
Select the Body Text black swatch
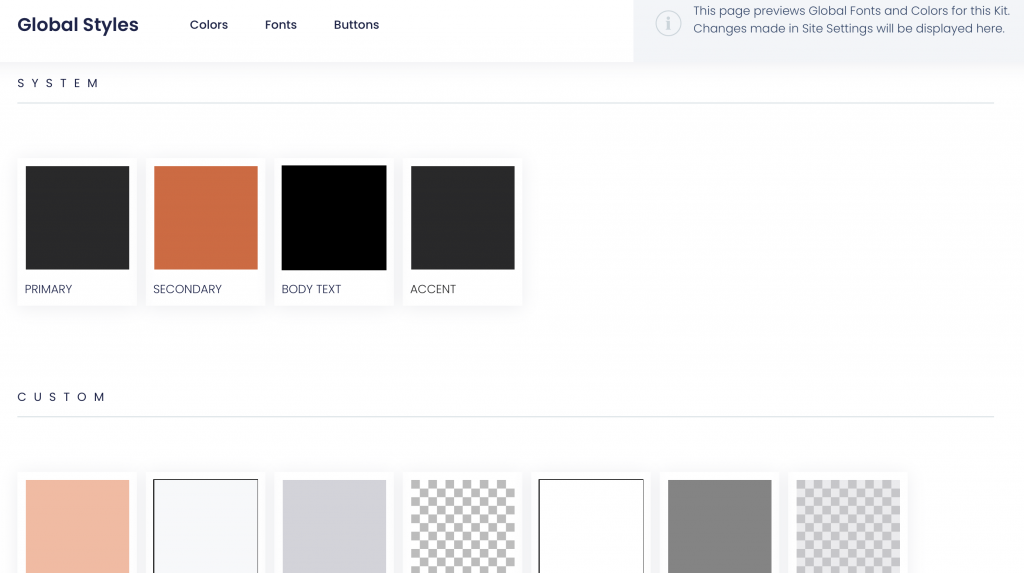coord(334,218)
